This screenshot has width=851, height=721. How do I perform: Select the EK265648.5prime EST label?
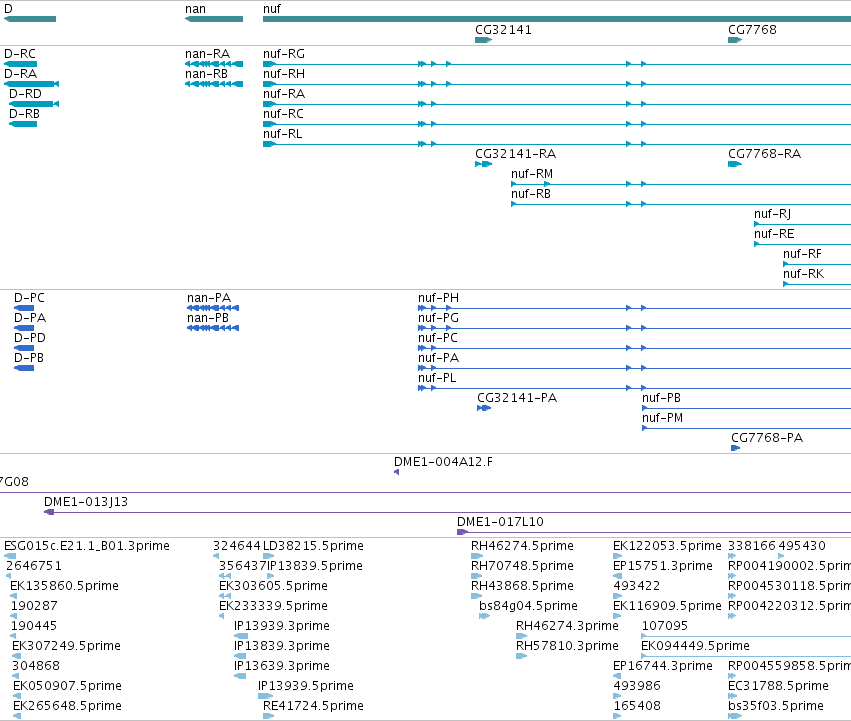[x=67, y=706]
